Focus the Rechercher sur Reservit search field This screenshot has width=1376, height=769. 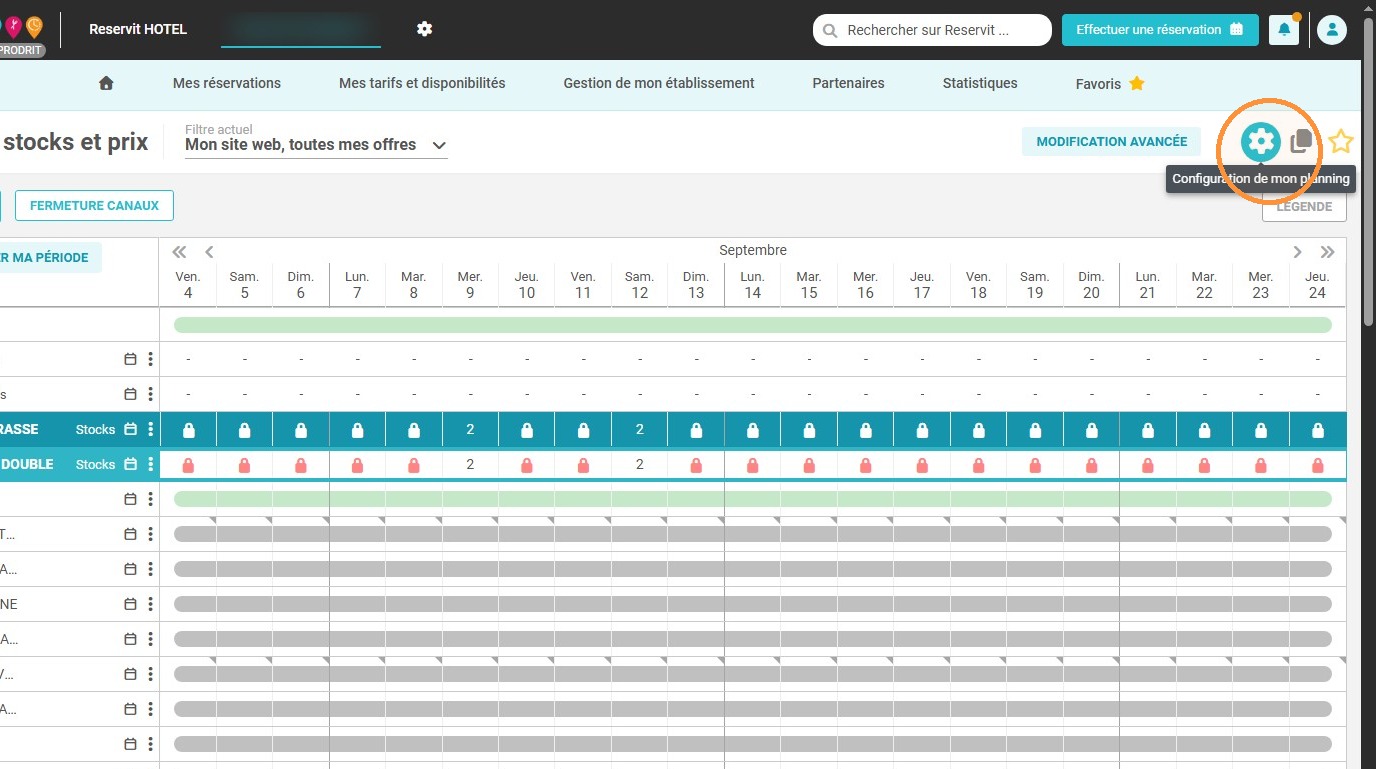click(932, 30)
